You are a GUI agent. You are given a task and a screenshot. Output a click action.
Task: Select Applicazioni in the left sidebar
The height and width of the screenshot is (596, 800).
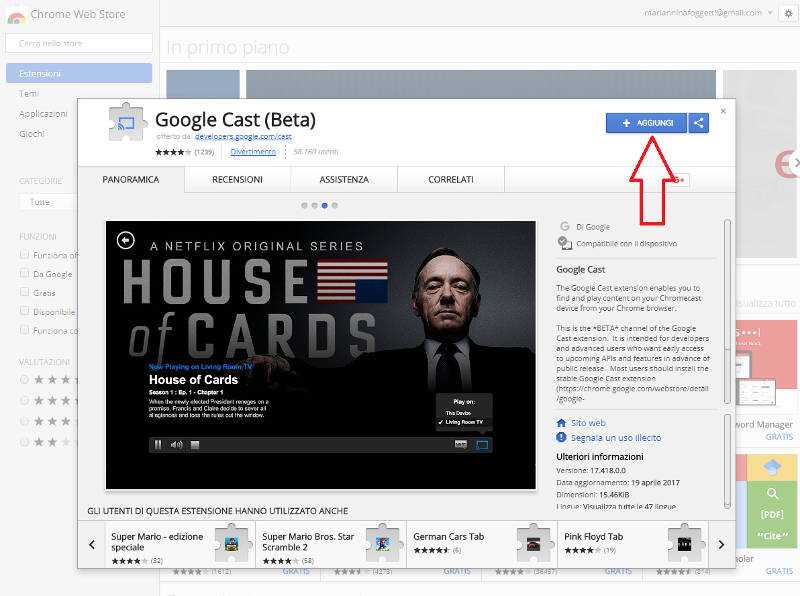43,113
